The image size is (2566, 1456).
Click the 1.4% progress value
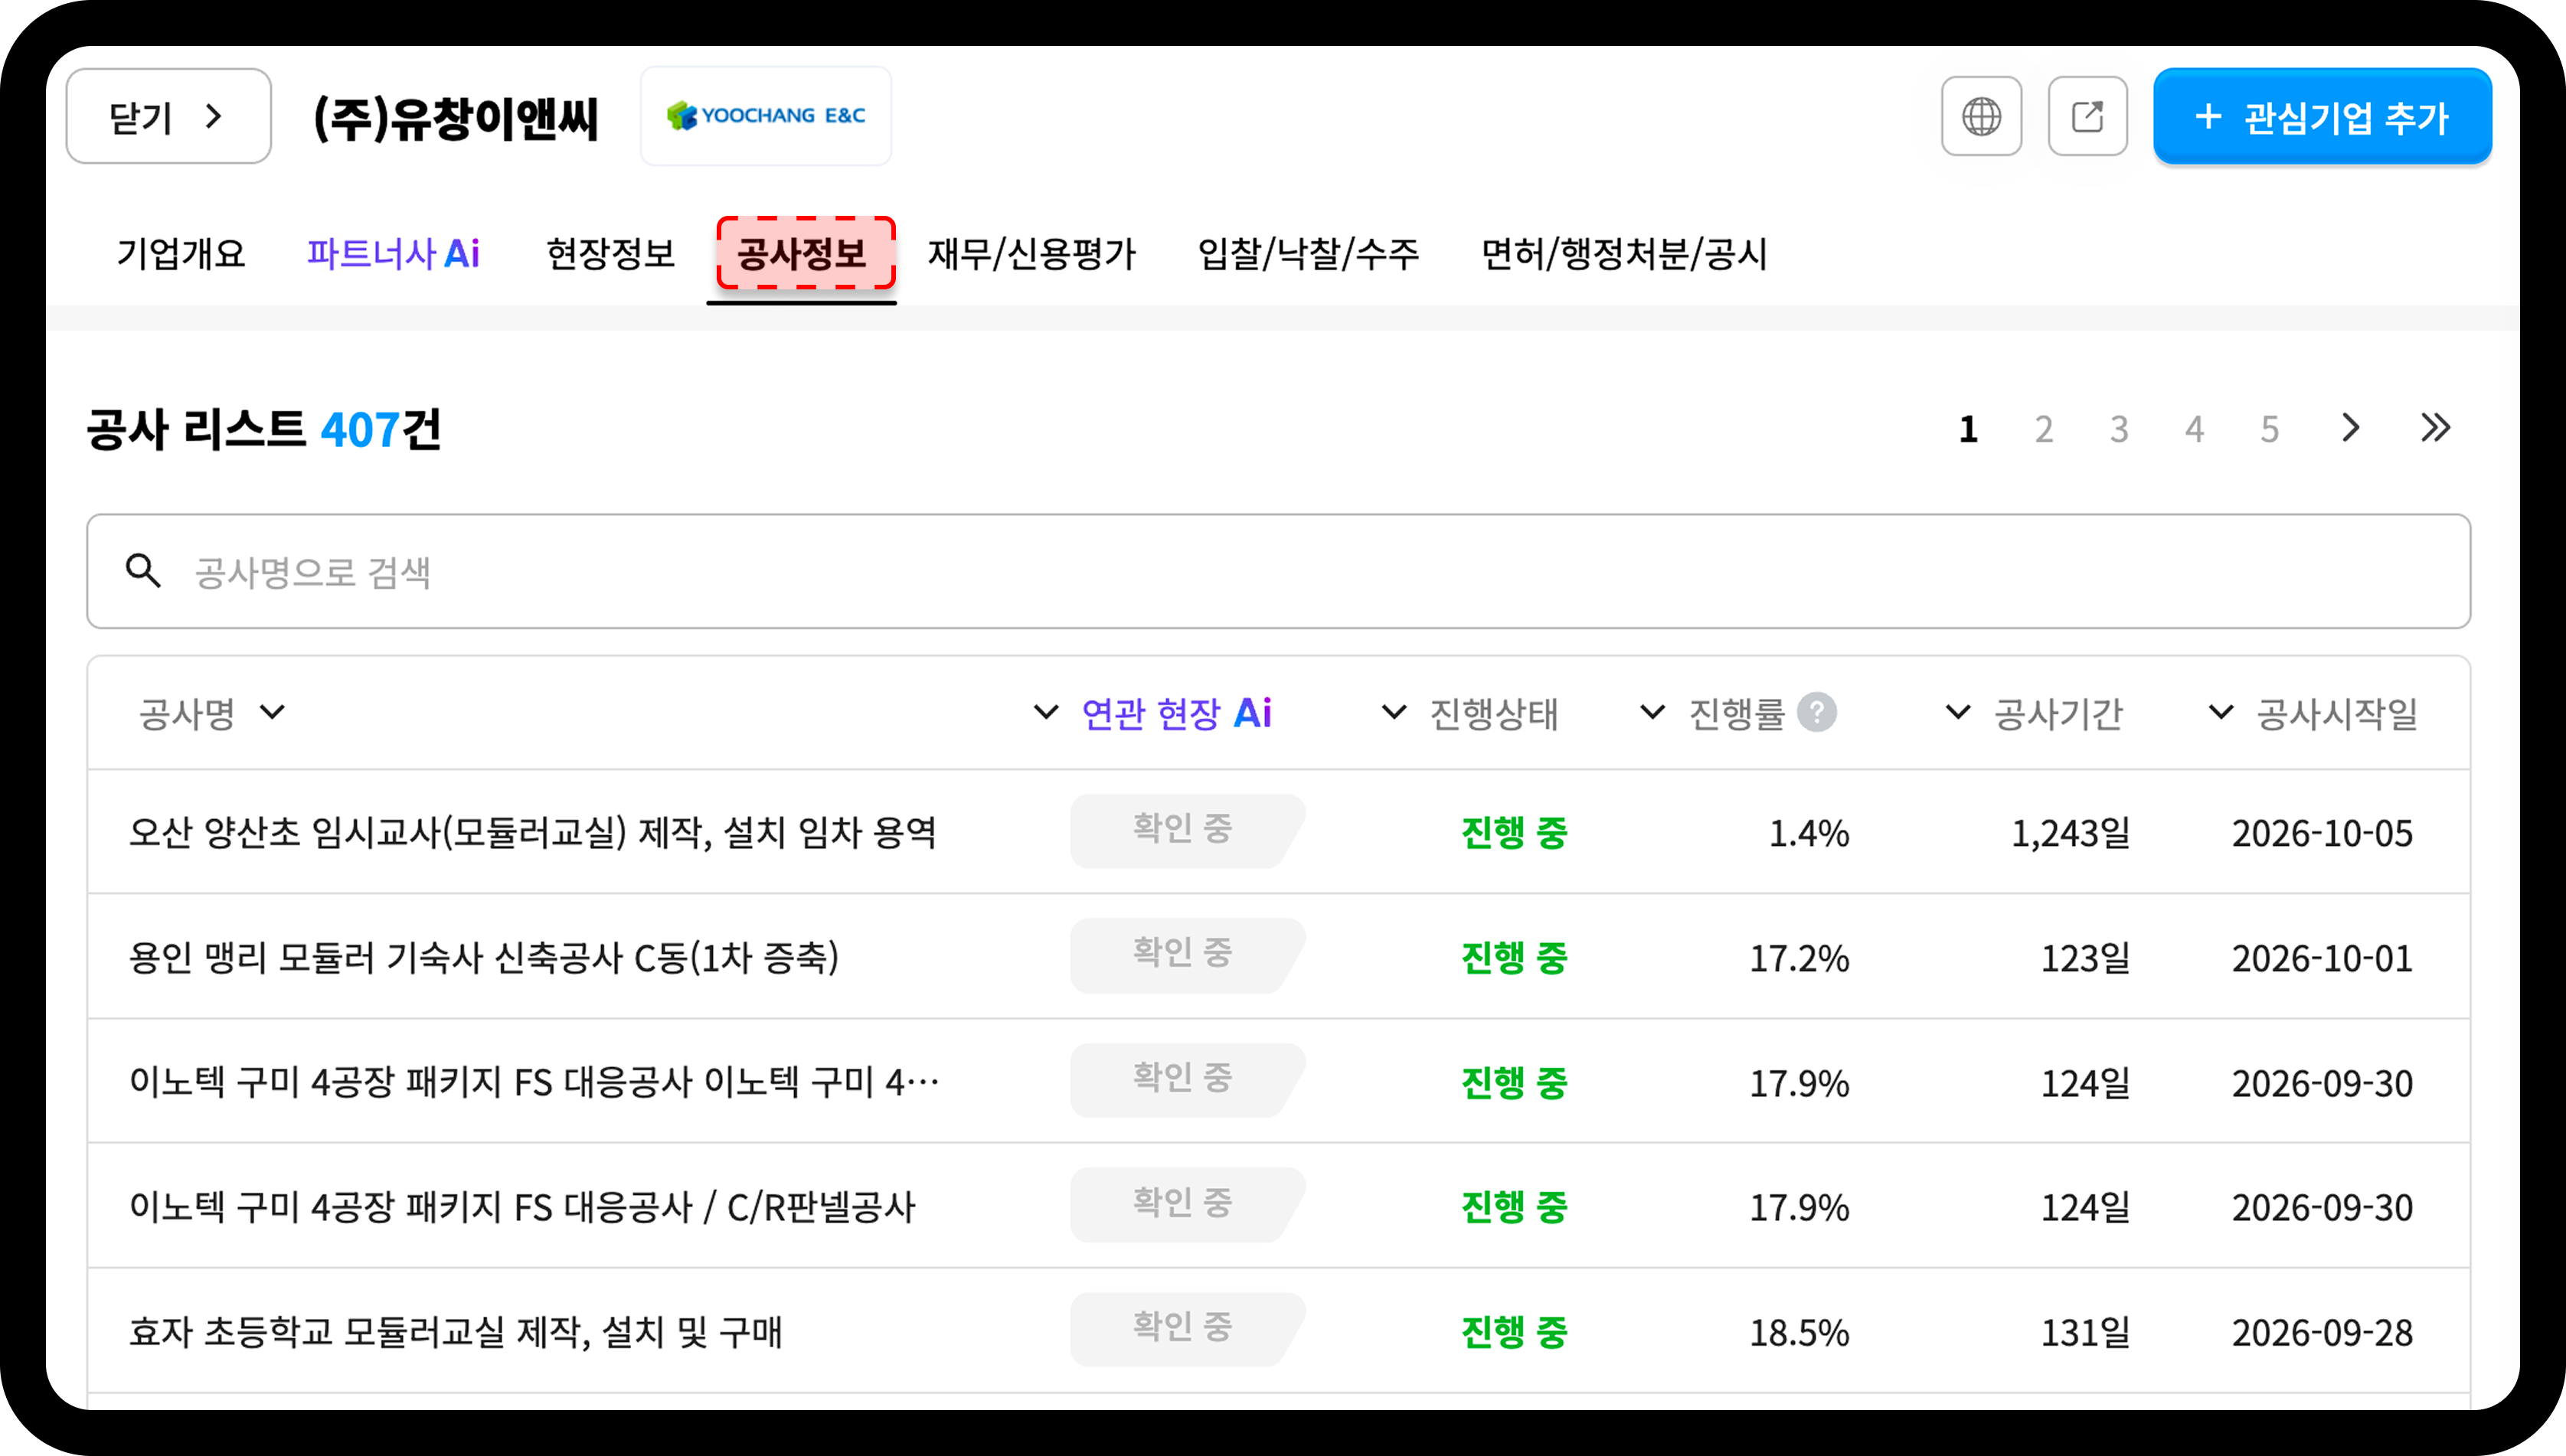[1808, 833]
